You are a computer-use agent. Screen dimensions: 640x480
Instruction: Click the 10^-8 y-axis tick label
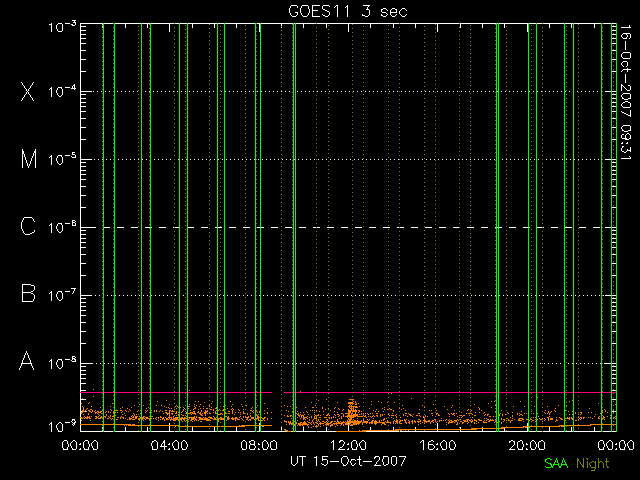click(62, 363)
